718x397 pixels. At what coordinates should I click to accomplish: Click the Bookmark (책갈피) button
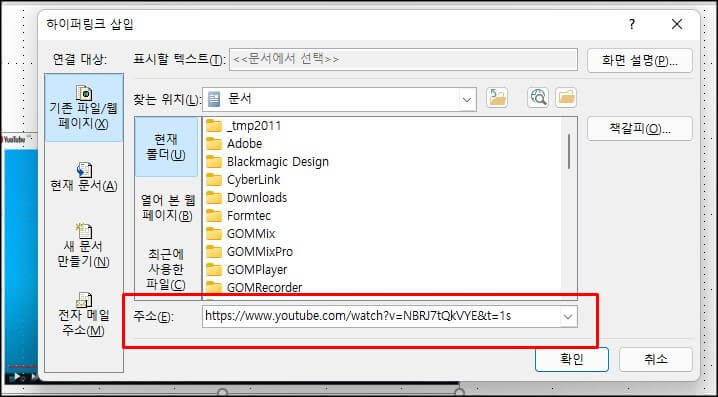point(640,129)
